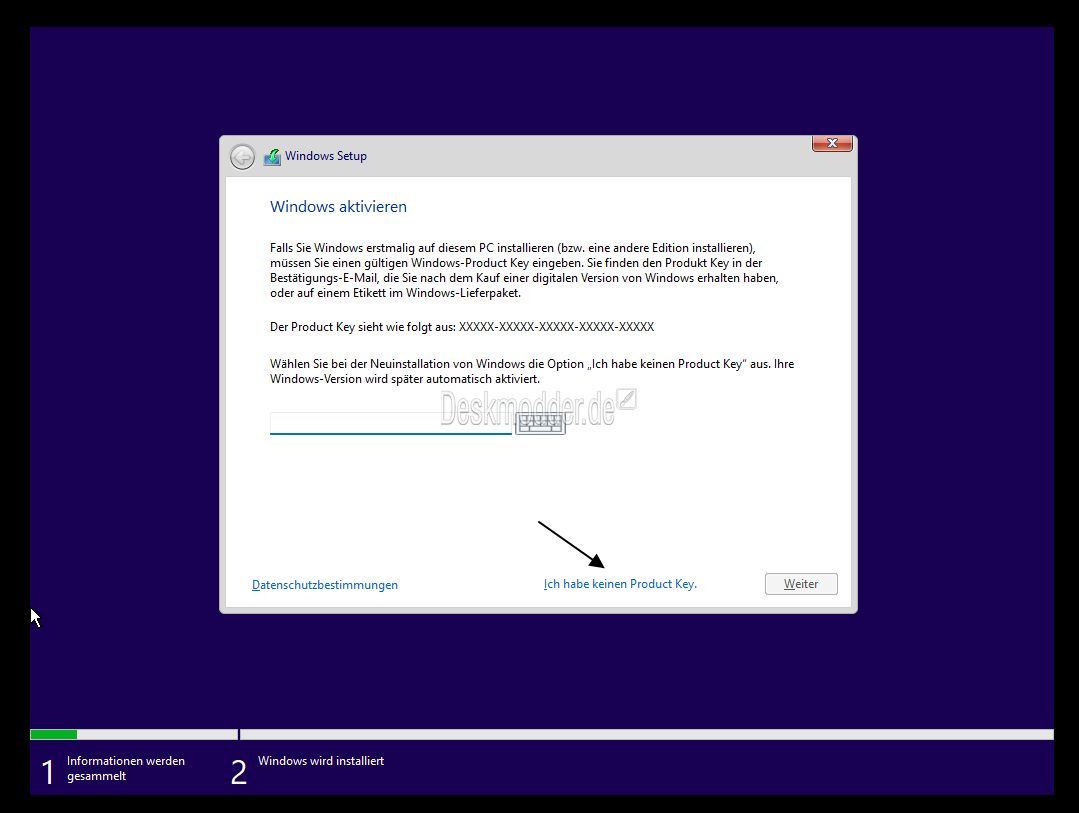Close the Windows Setup dialog
The image size is (1079, 813).
[832, 143]
